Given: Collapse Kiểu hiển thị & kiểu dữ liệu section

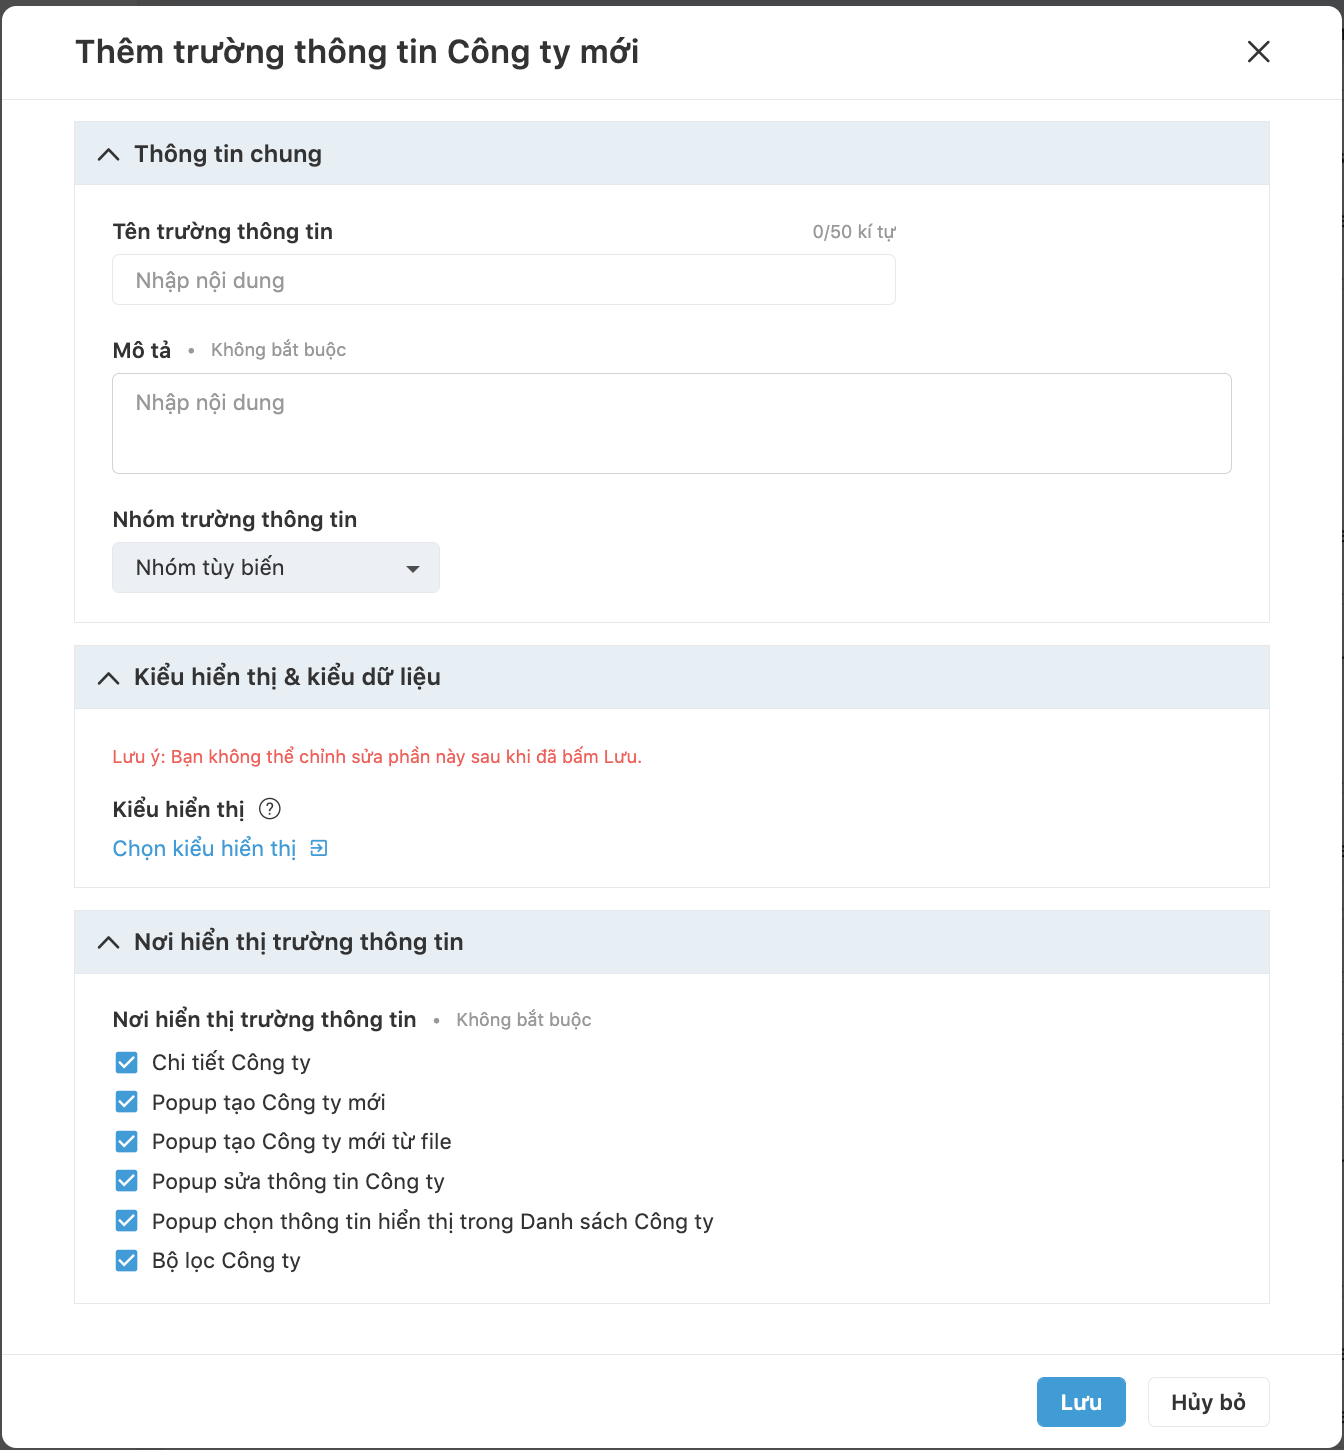Looking at the screenshot, I should [x=109, y=677].
